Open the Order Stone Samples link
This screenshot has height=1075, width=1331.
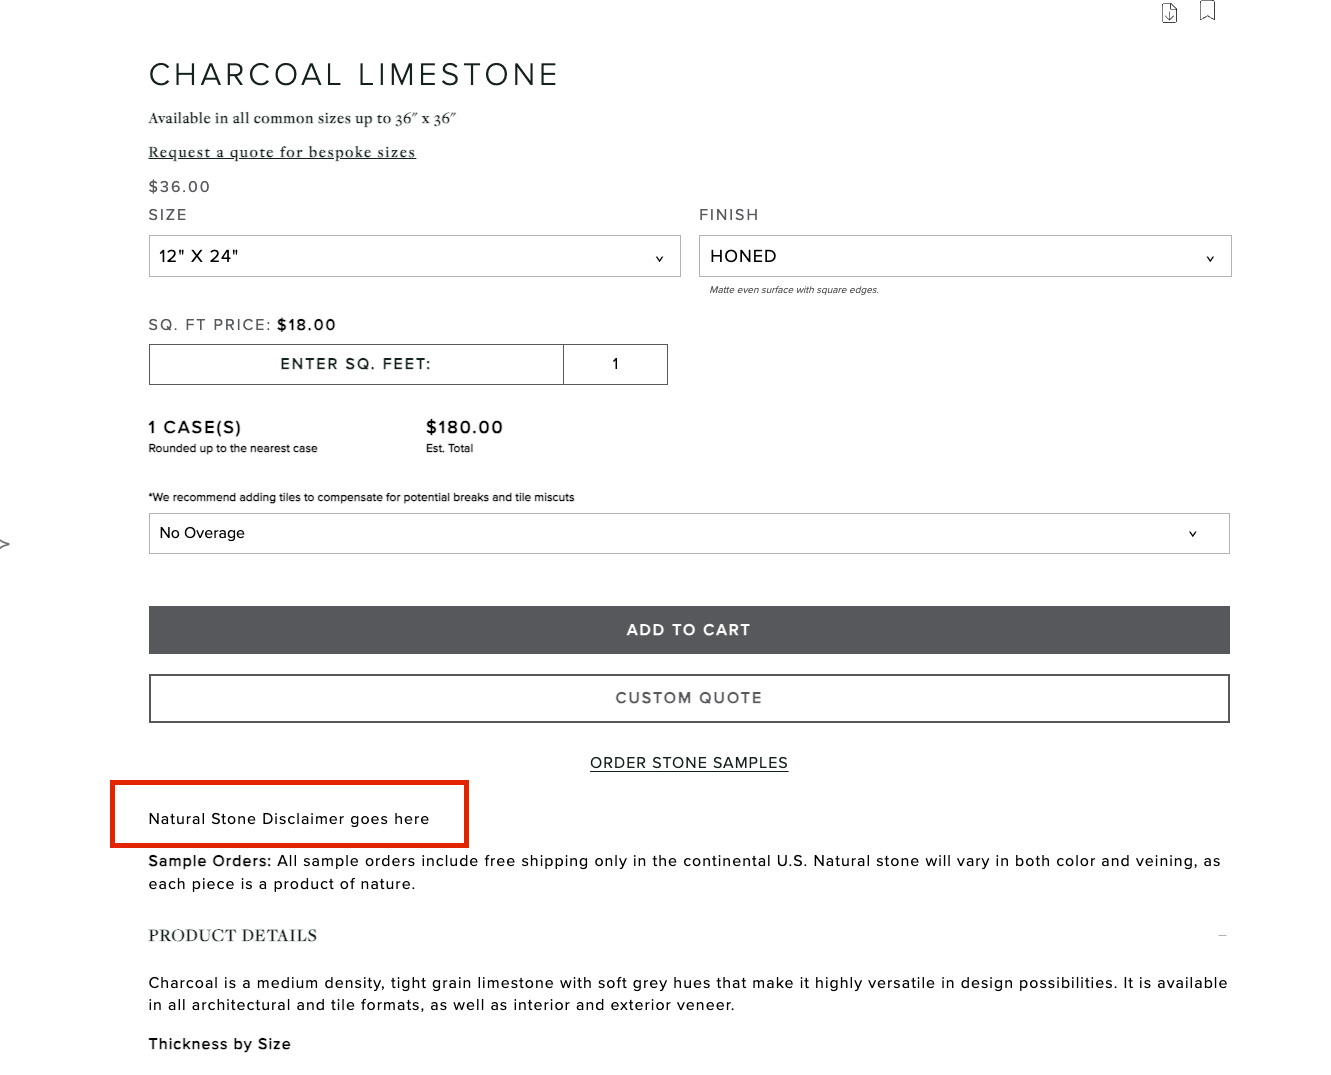(x=688, y=763)
